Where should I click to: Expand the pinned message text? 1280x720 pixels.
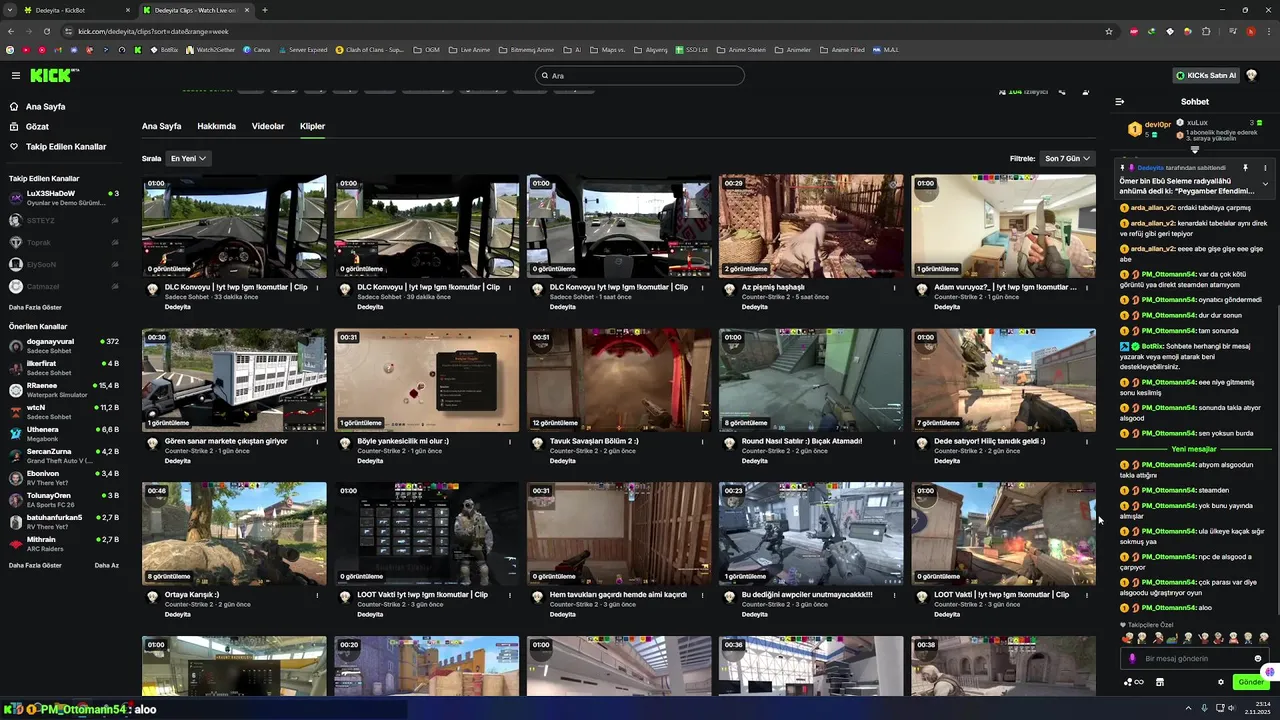pyautogui.click(x=1265, y=184)
